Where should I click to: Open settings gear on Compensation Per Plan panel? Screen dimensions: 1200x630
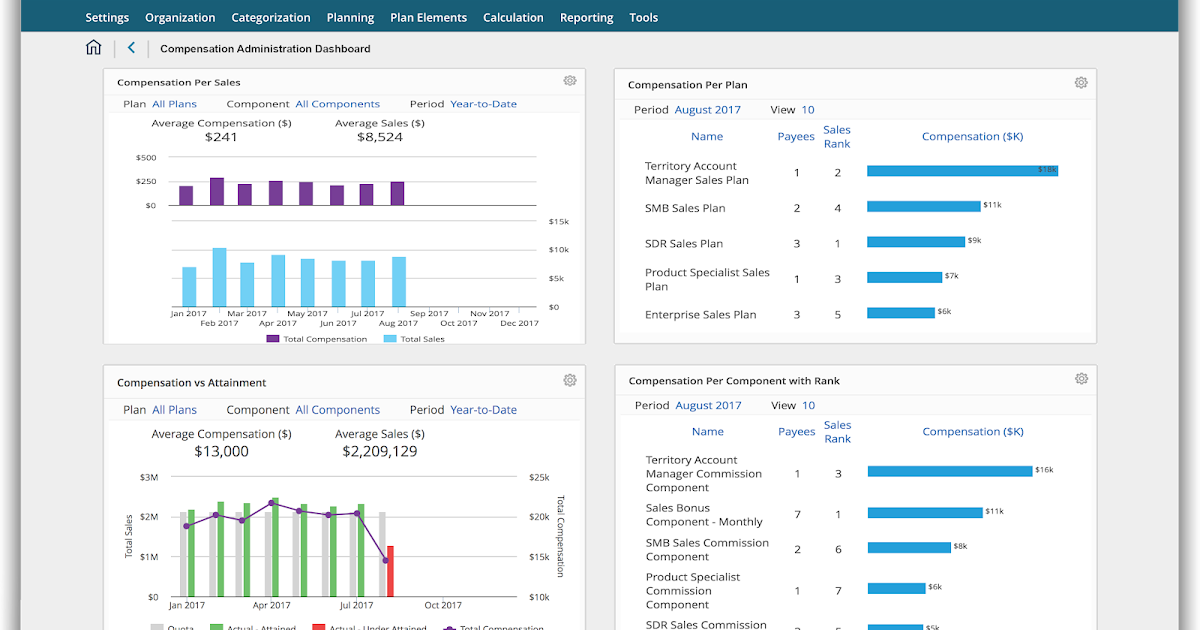coord(1081,83)
